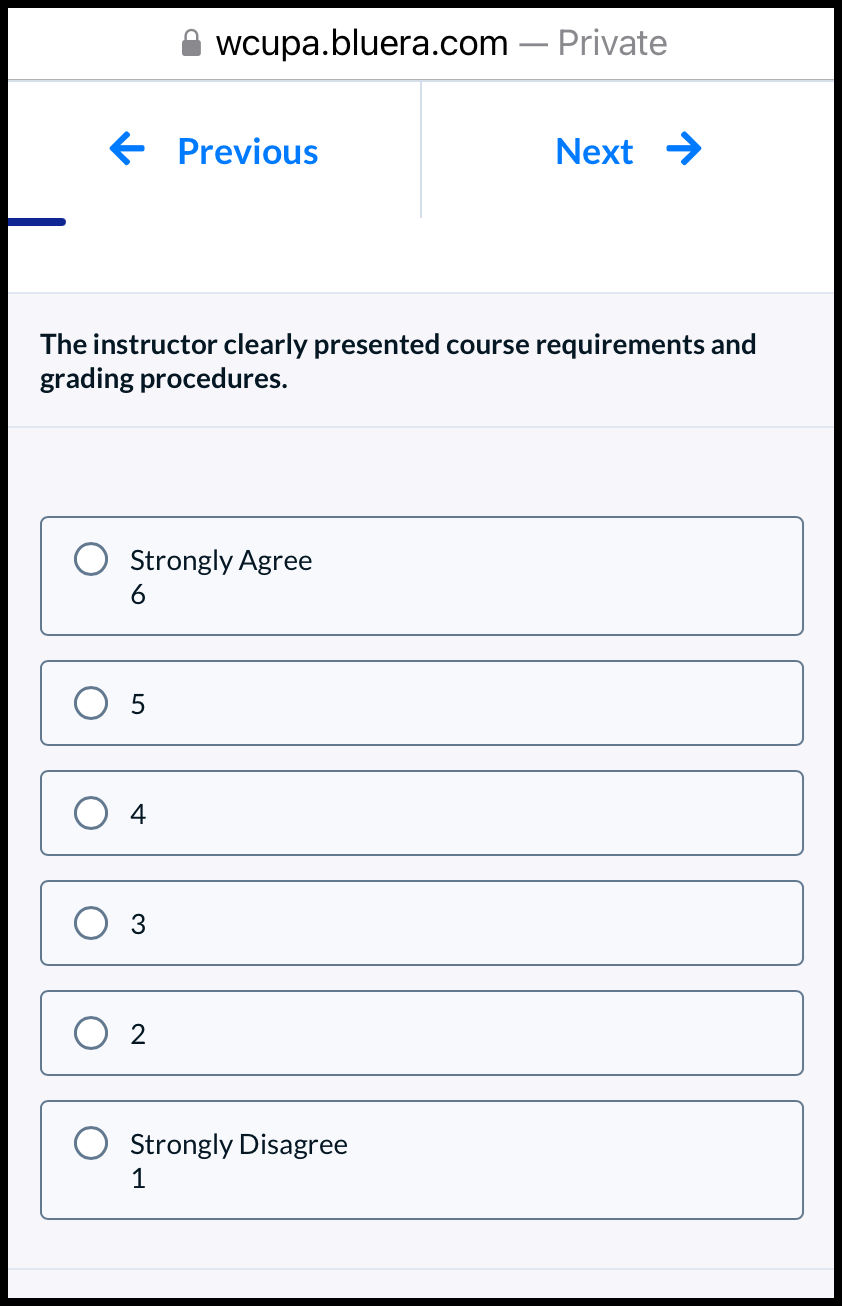
Task: Click the 'Strongly Agree' label text
Action: coord(221,560)
